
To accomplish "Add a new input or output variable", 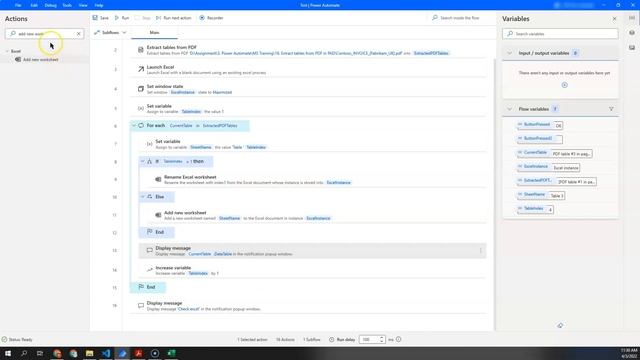I will tap(564, 85).
